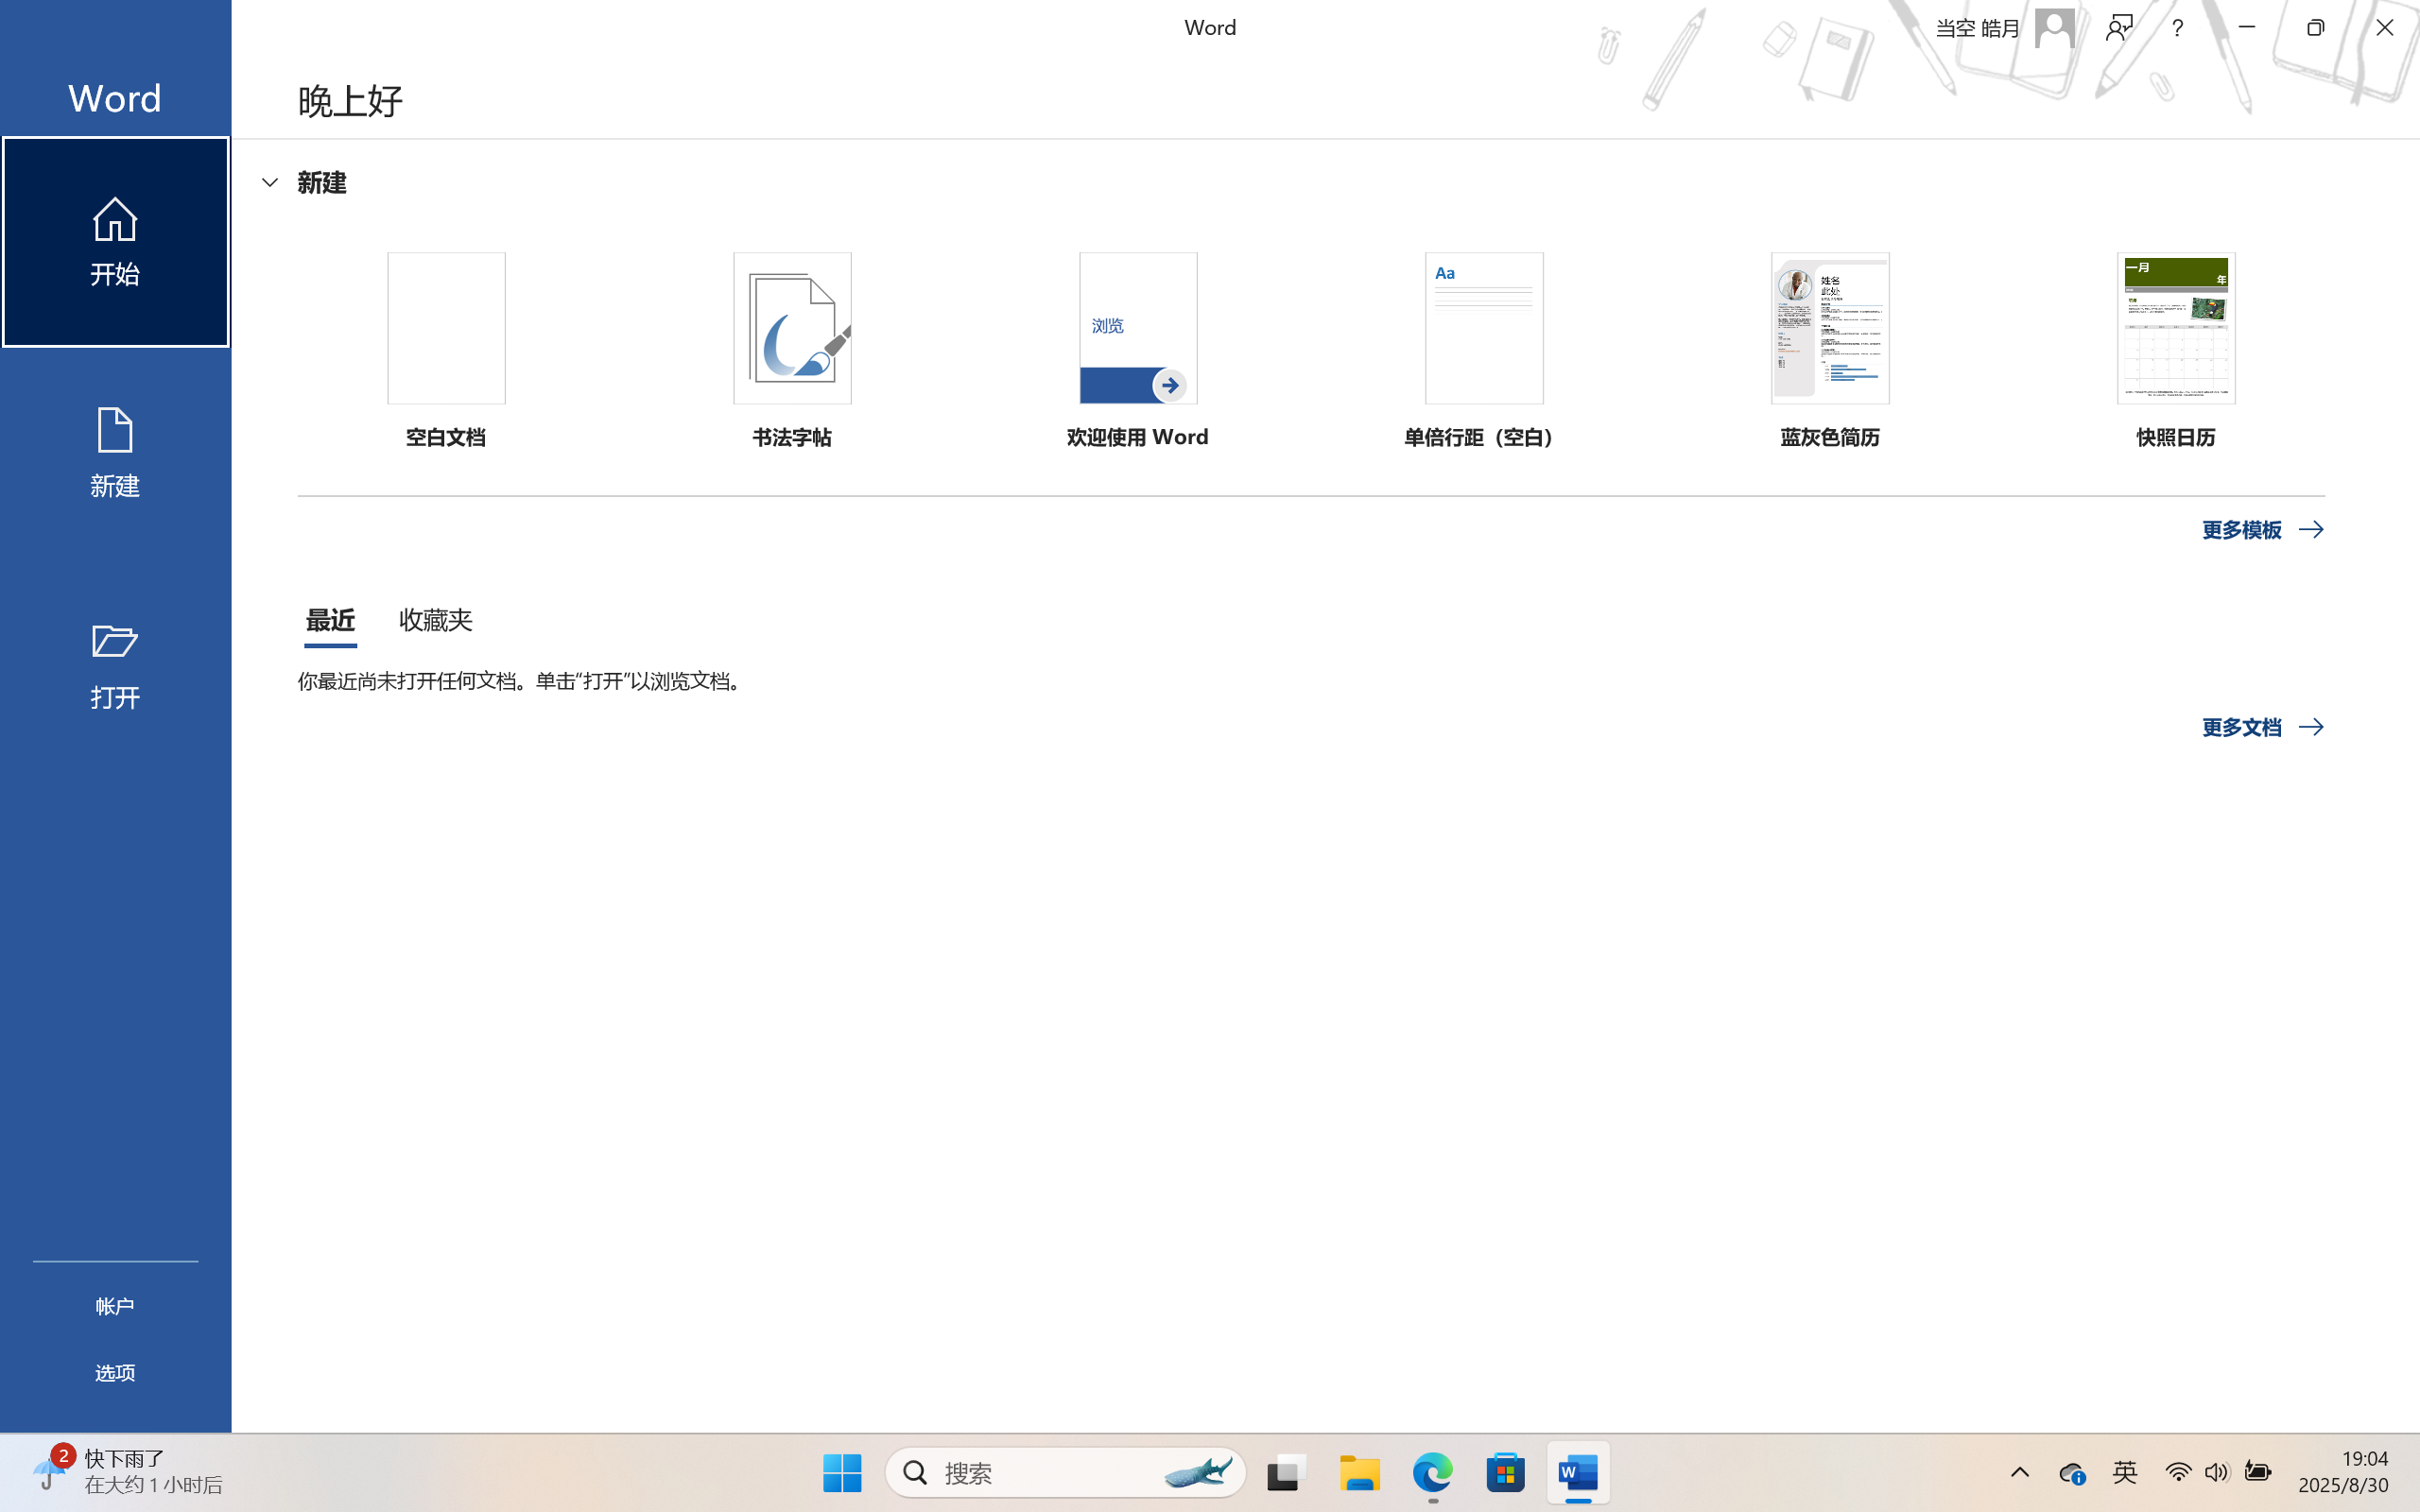The height and width of the screenshot is (1512, 2420).
Task: Click the user account avatar icon
Action: 2054,28
